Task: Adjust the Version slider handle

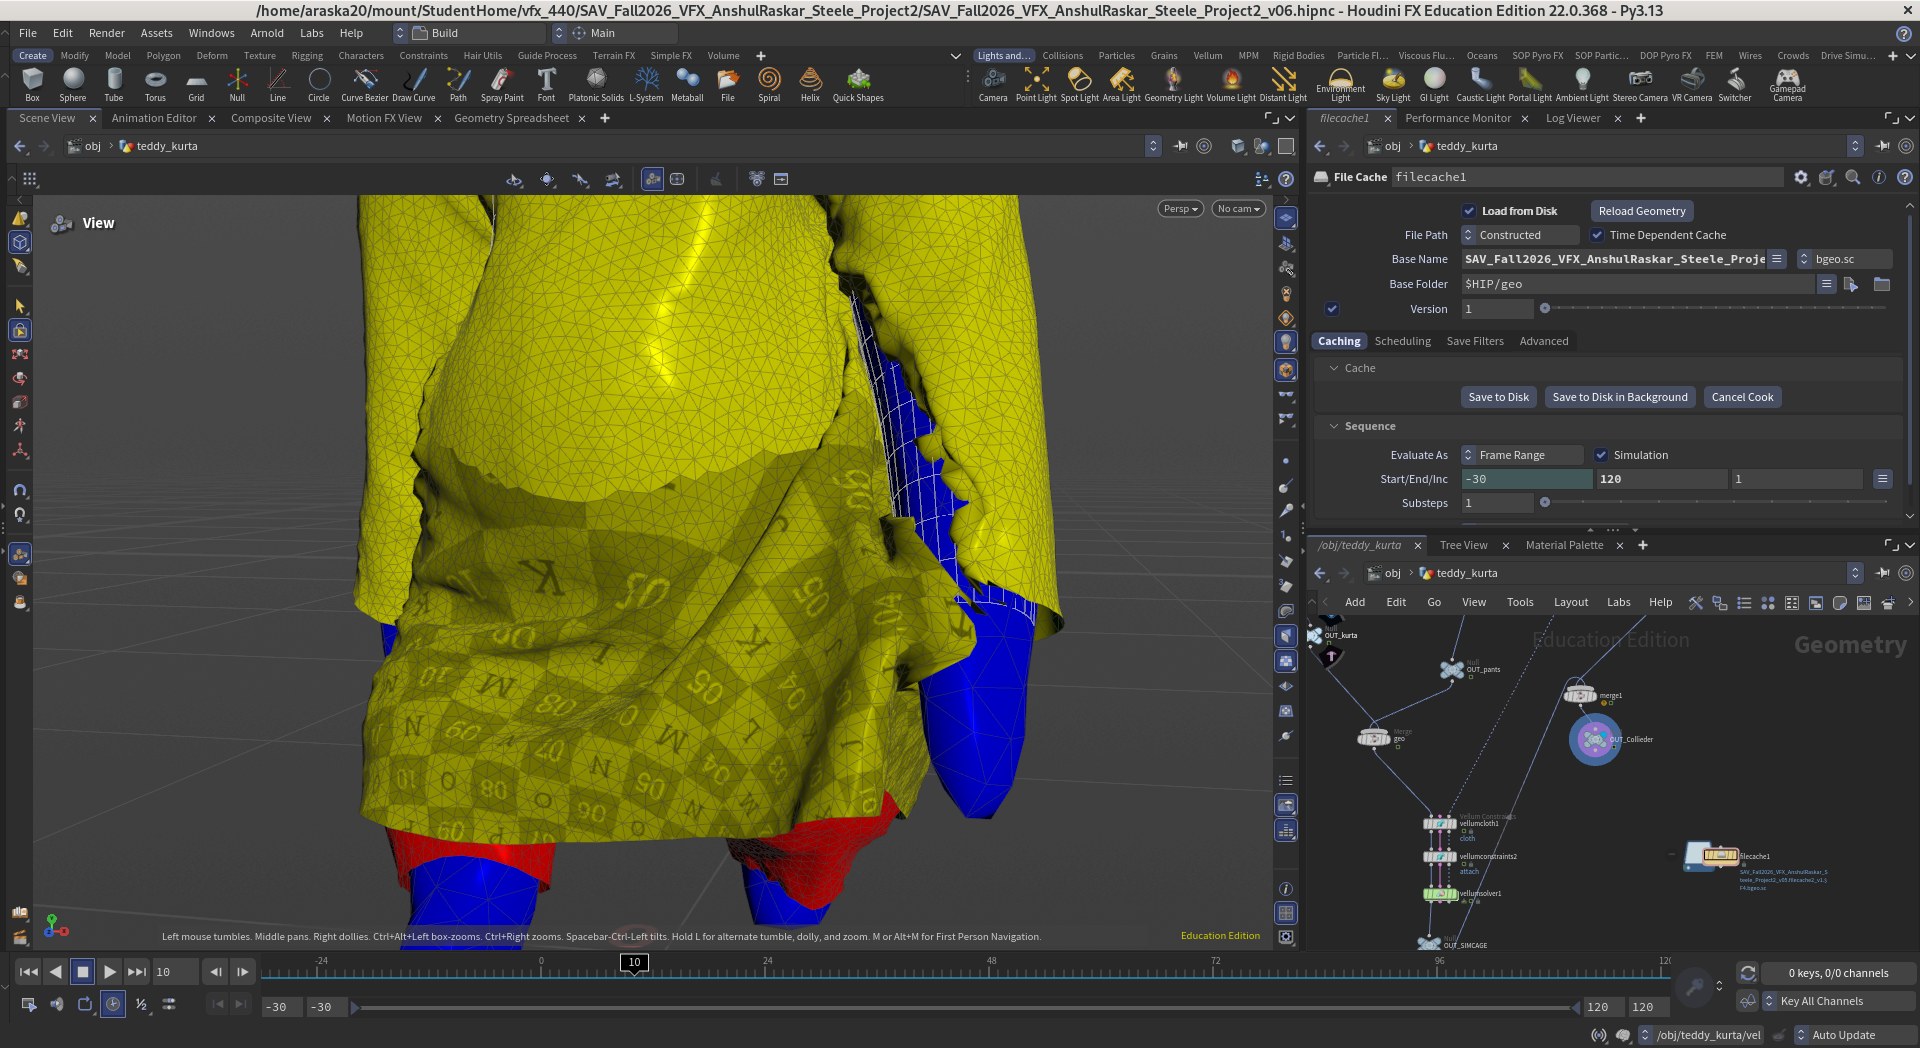Action: pos(1545,309)
